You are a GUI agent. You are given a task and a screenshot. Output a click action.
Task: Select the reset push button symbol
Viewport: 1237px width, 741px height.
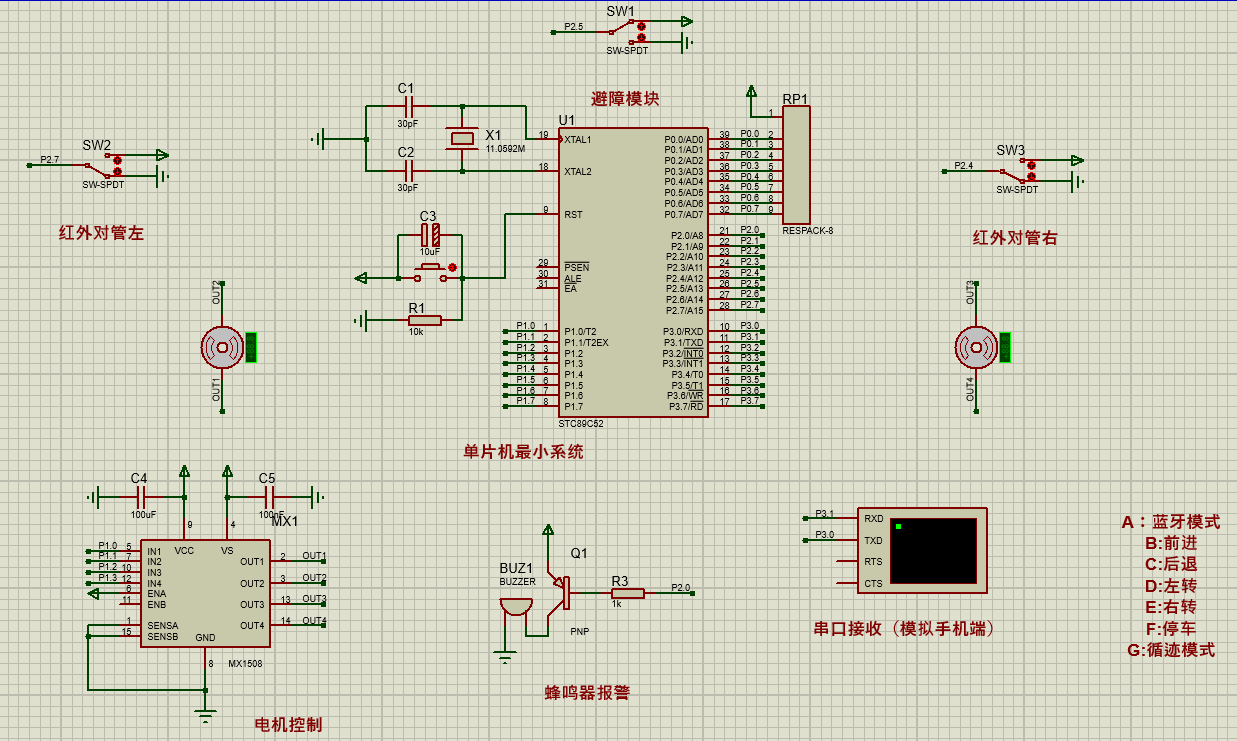pos(430,270)
